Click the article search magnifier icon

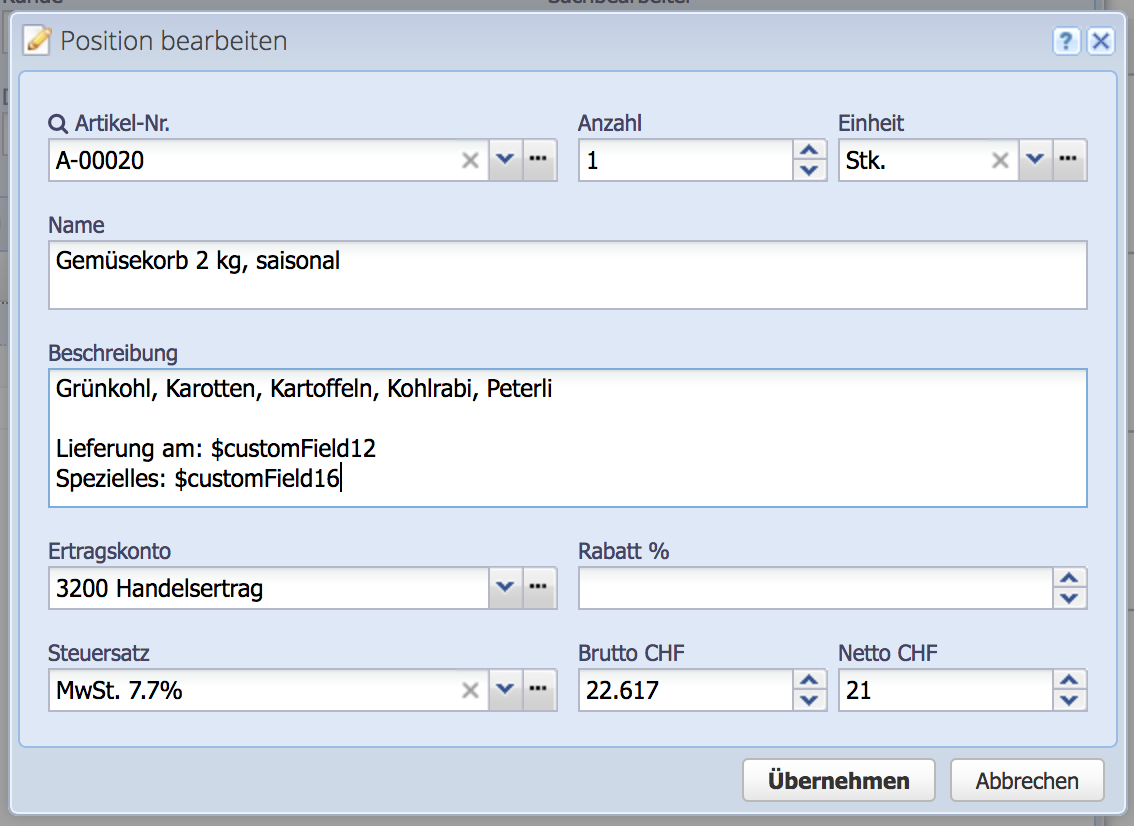pyautogui.click(x=55, y=123)
